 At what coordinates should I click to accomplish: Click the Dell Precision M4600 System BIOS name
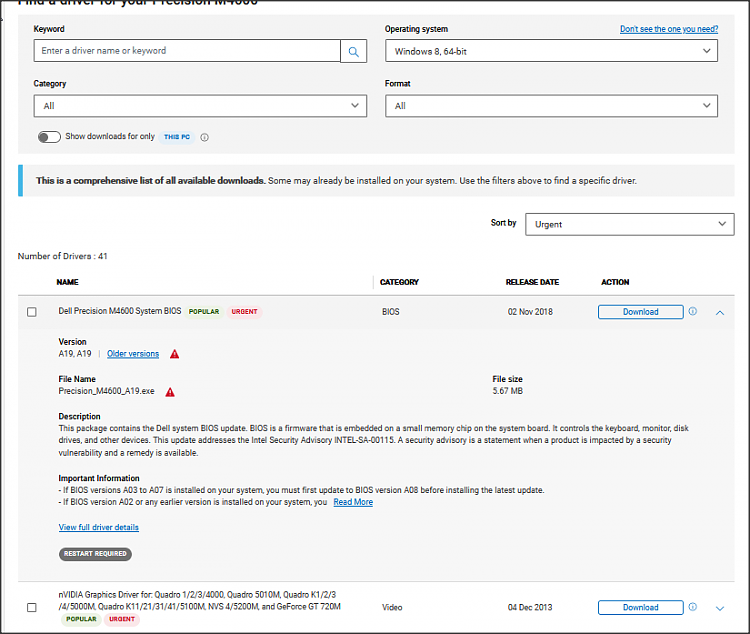[x=120, y=311]
